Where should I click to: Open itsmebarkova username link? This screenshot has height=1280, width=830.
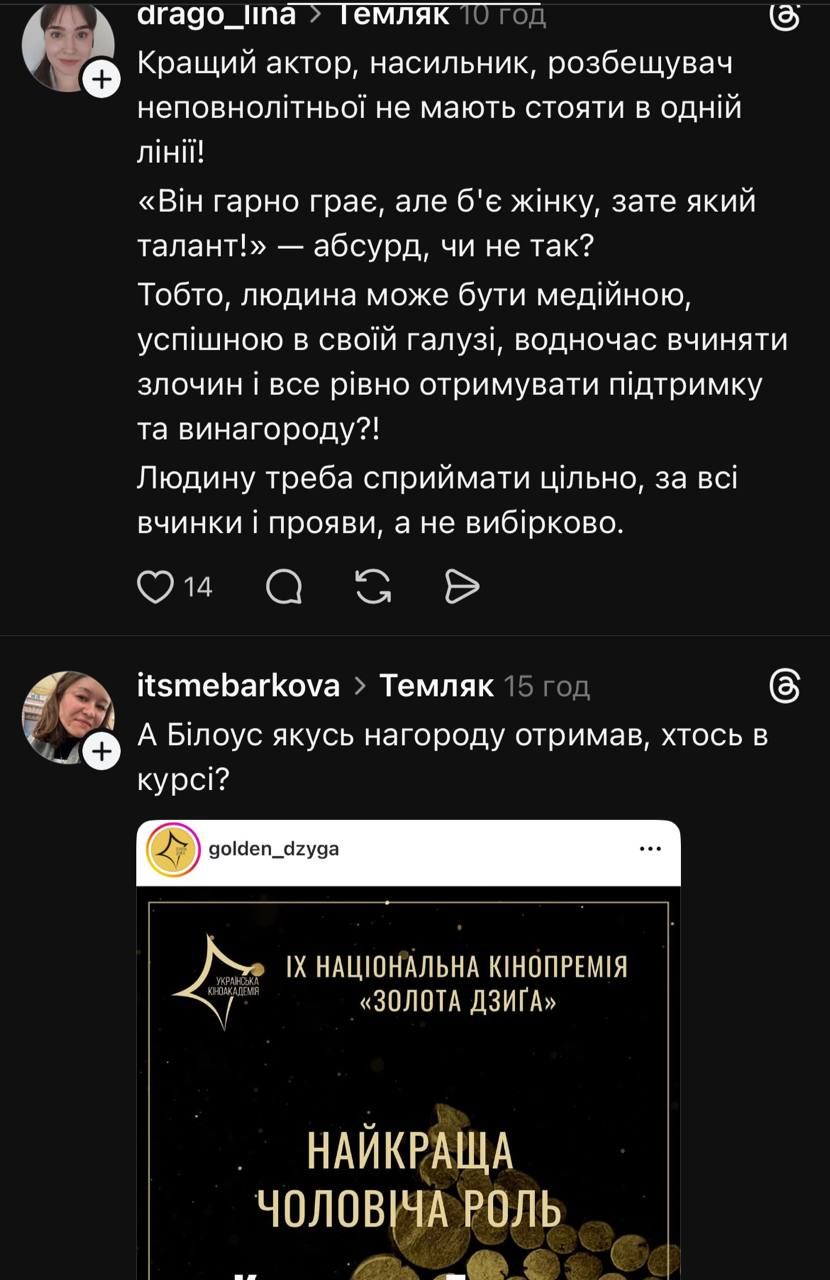[238, 687]
